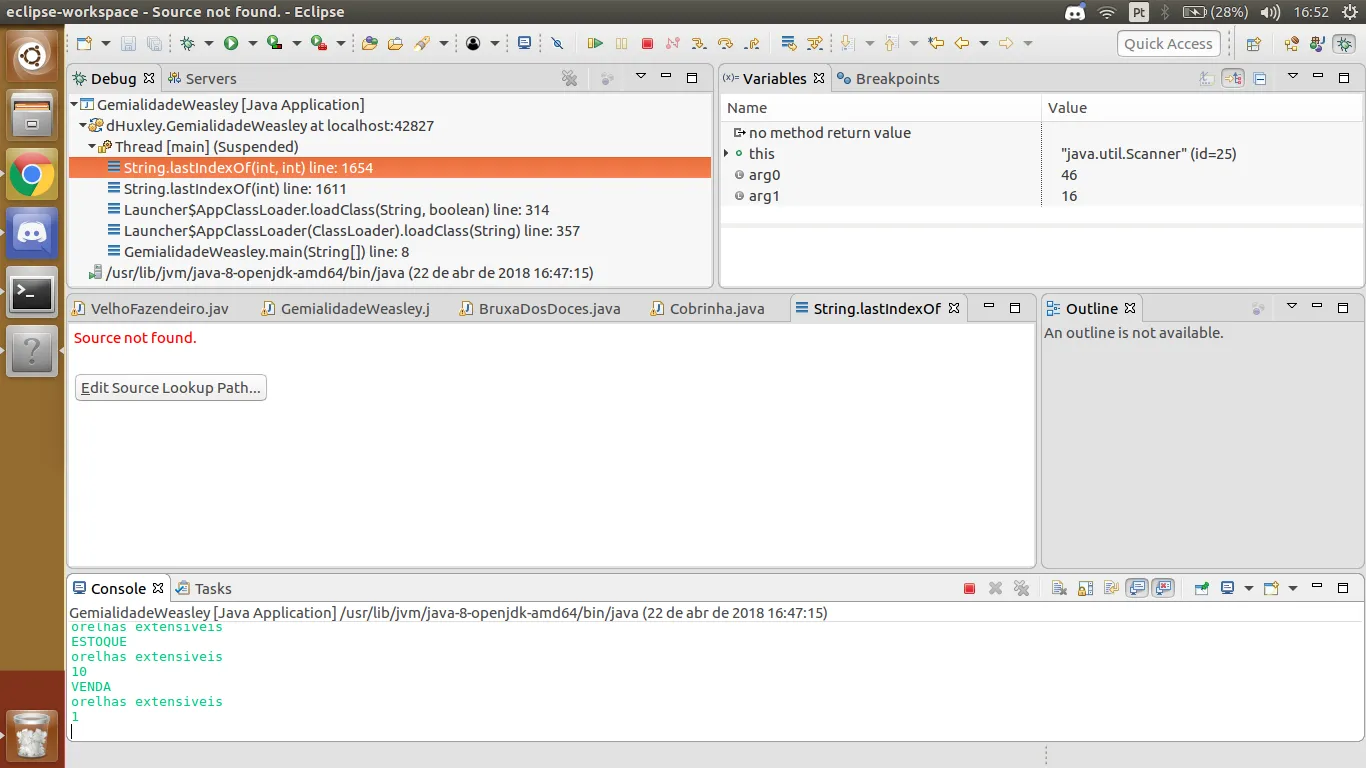Click the Step Over icon
The height and width of the screenshot is (768, 1366).
(726, 43)
